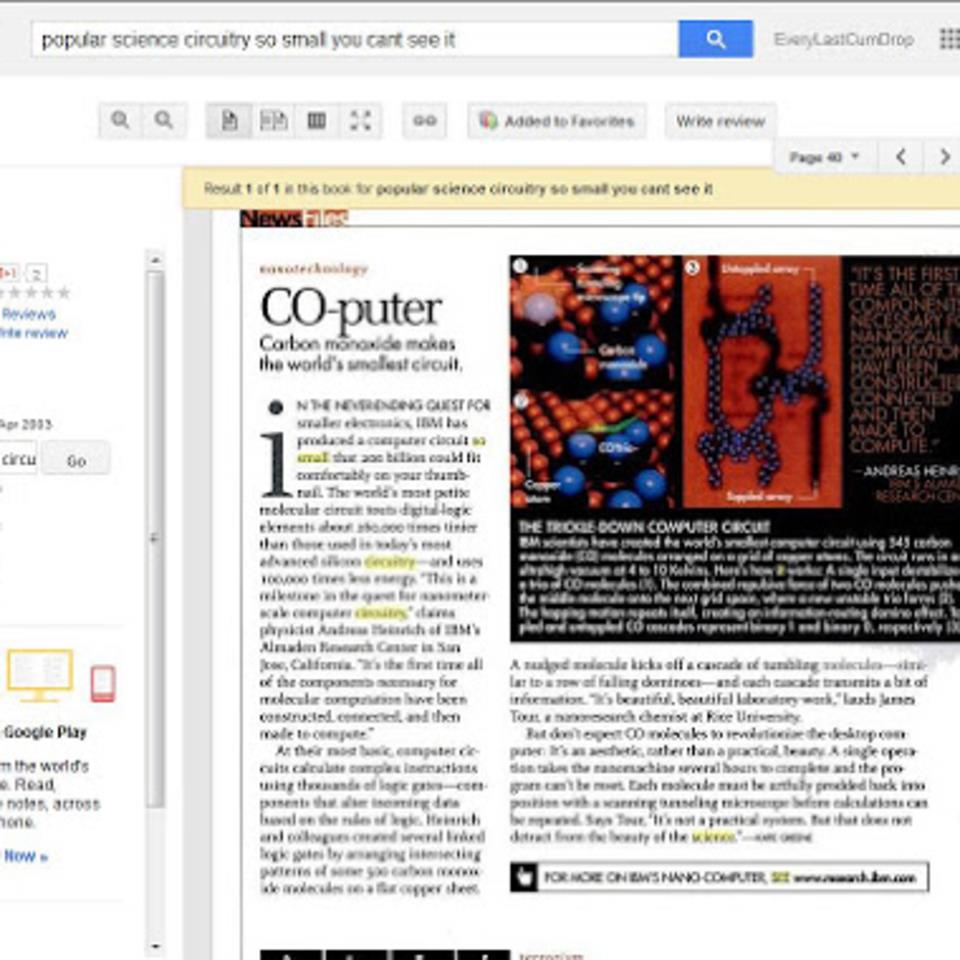The image size is (960, 960).
Task: Select the single page view icon
Action: (229, 120)
